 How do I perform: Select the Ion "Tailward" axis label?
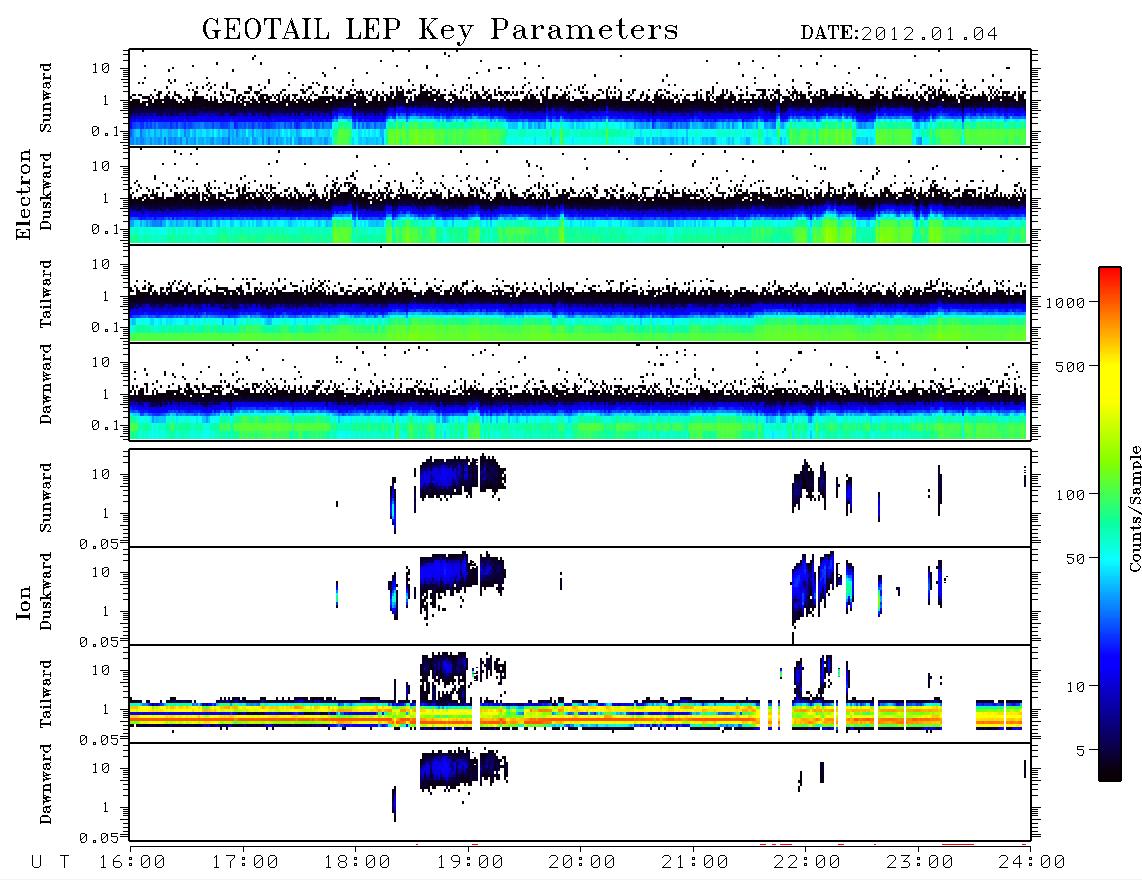46,694
